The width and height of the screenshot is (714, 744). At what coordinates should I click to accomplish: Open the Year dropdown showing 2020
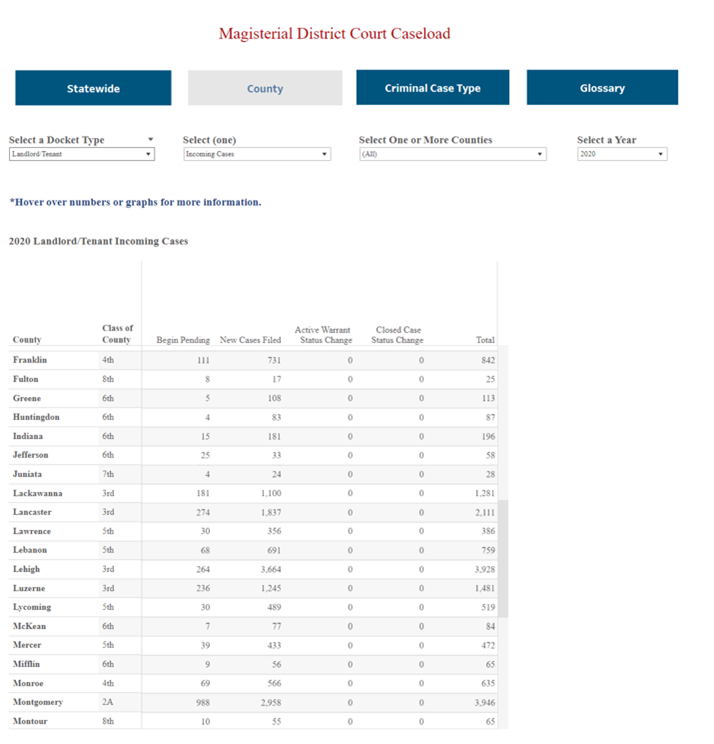[622, 154]
